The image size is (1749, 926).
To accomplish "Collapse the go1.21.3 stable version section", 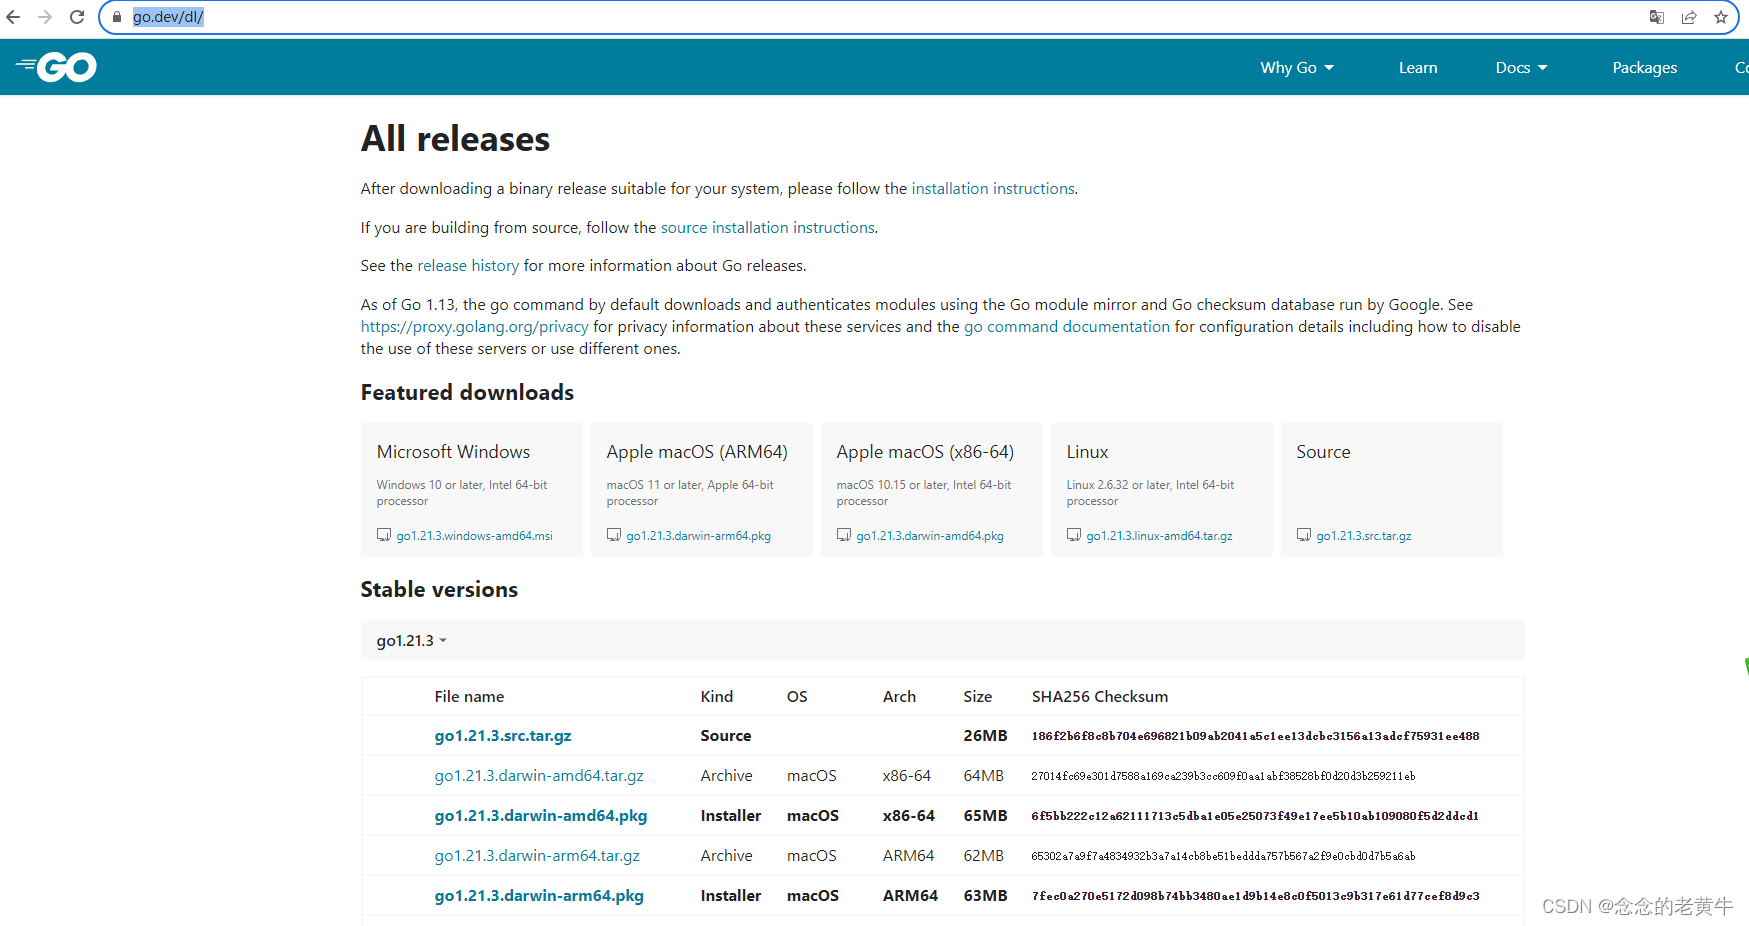I will point(411,641).
